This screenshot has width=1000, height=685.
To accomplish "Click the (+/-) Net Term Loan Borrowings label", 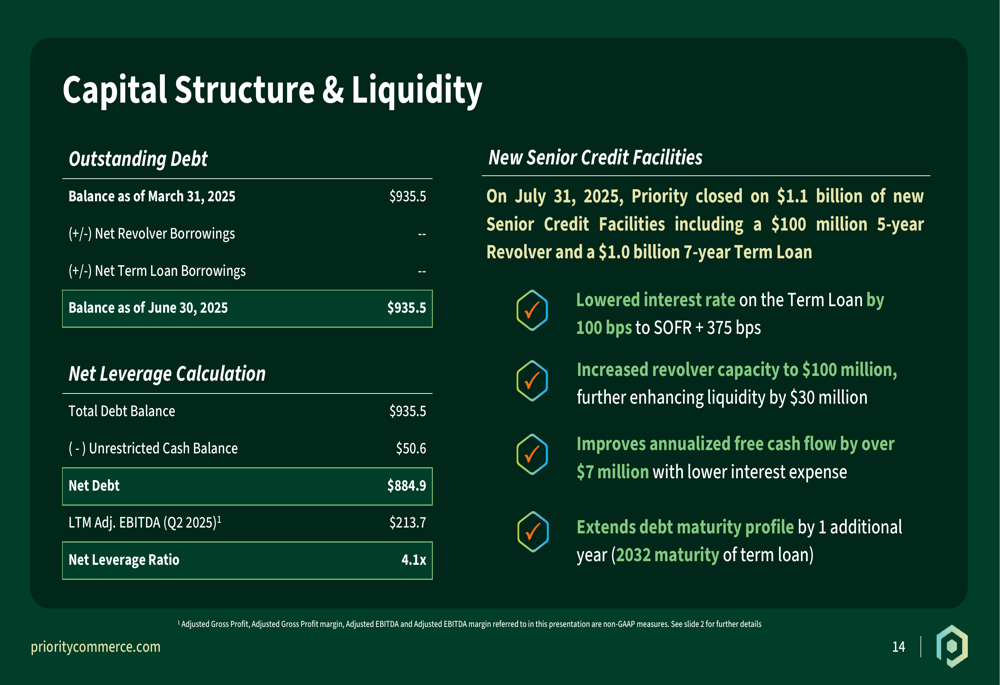I will tap(157, 271).
